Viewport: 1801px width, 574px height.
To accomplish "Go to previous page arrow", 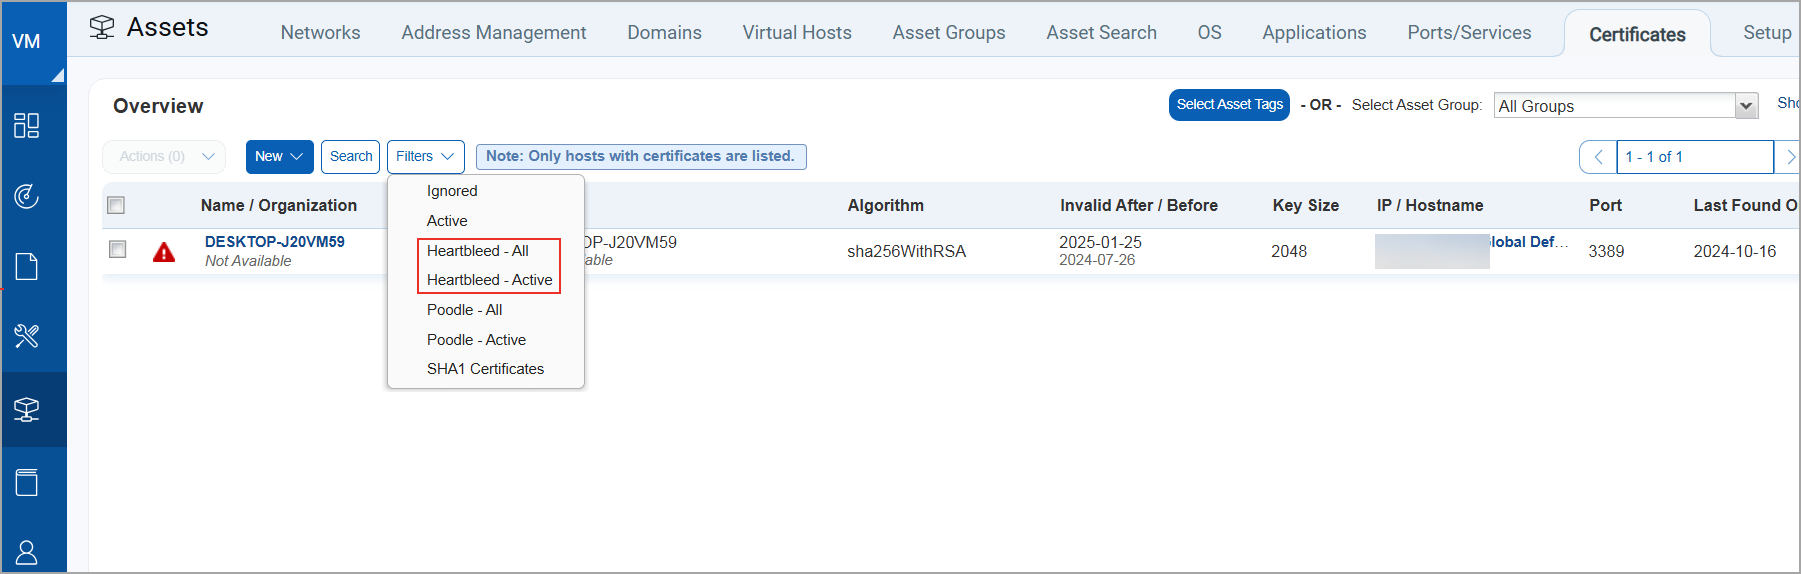I will (x=1598, y=157).
